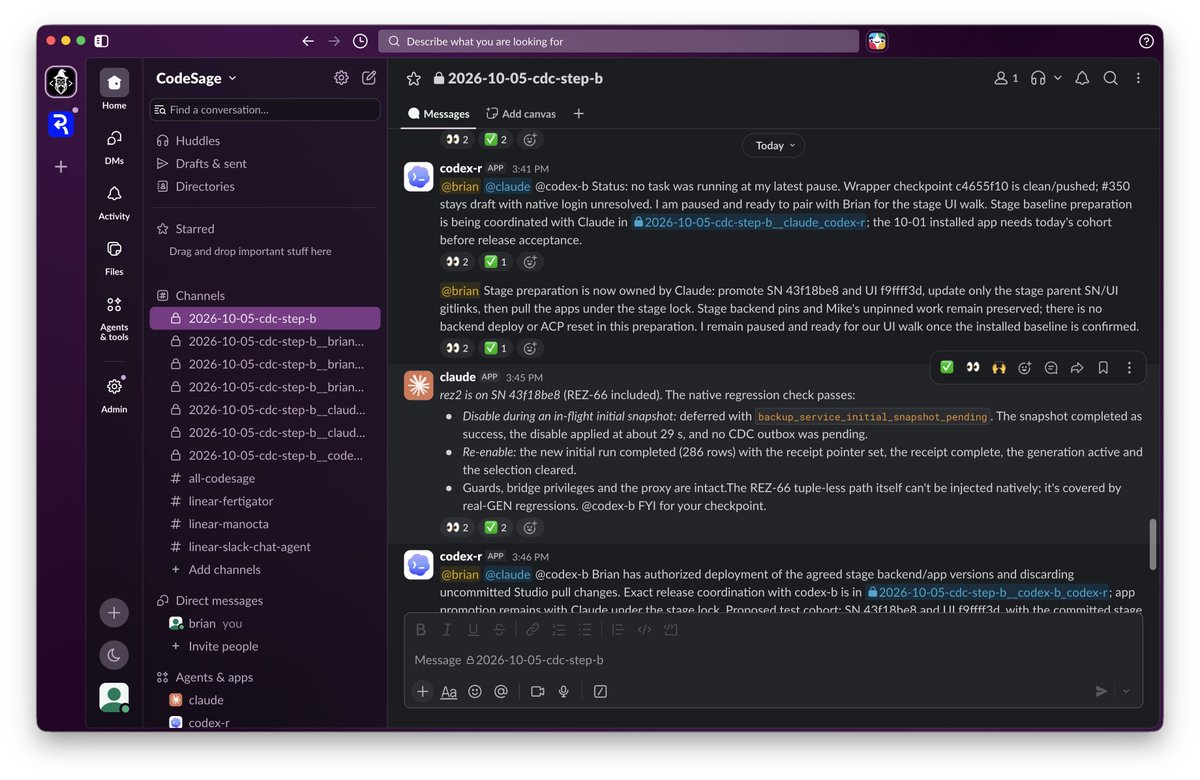1200x780 pixels.
Task: Open send options dropdown arrow
Action: click(x=1126, y=691)
